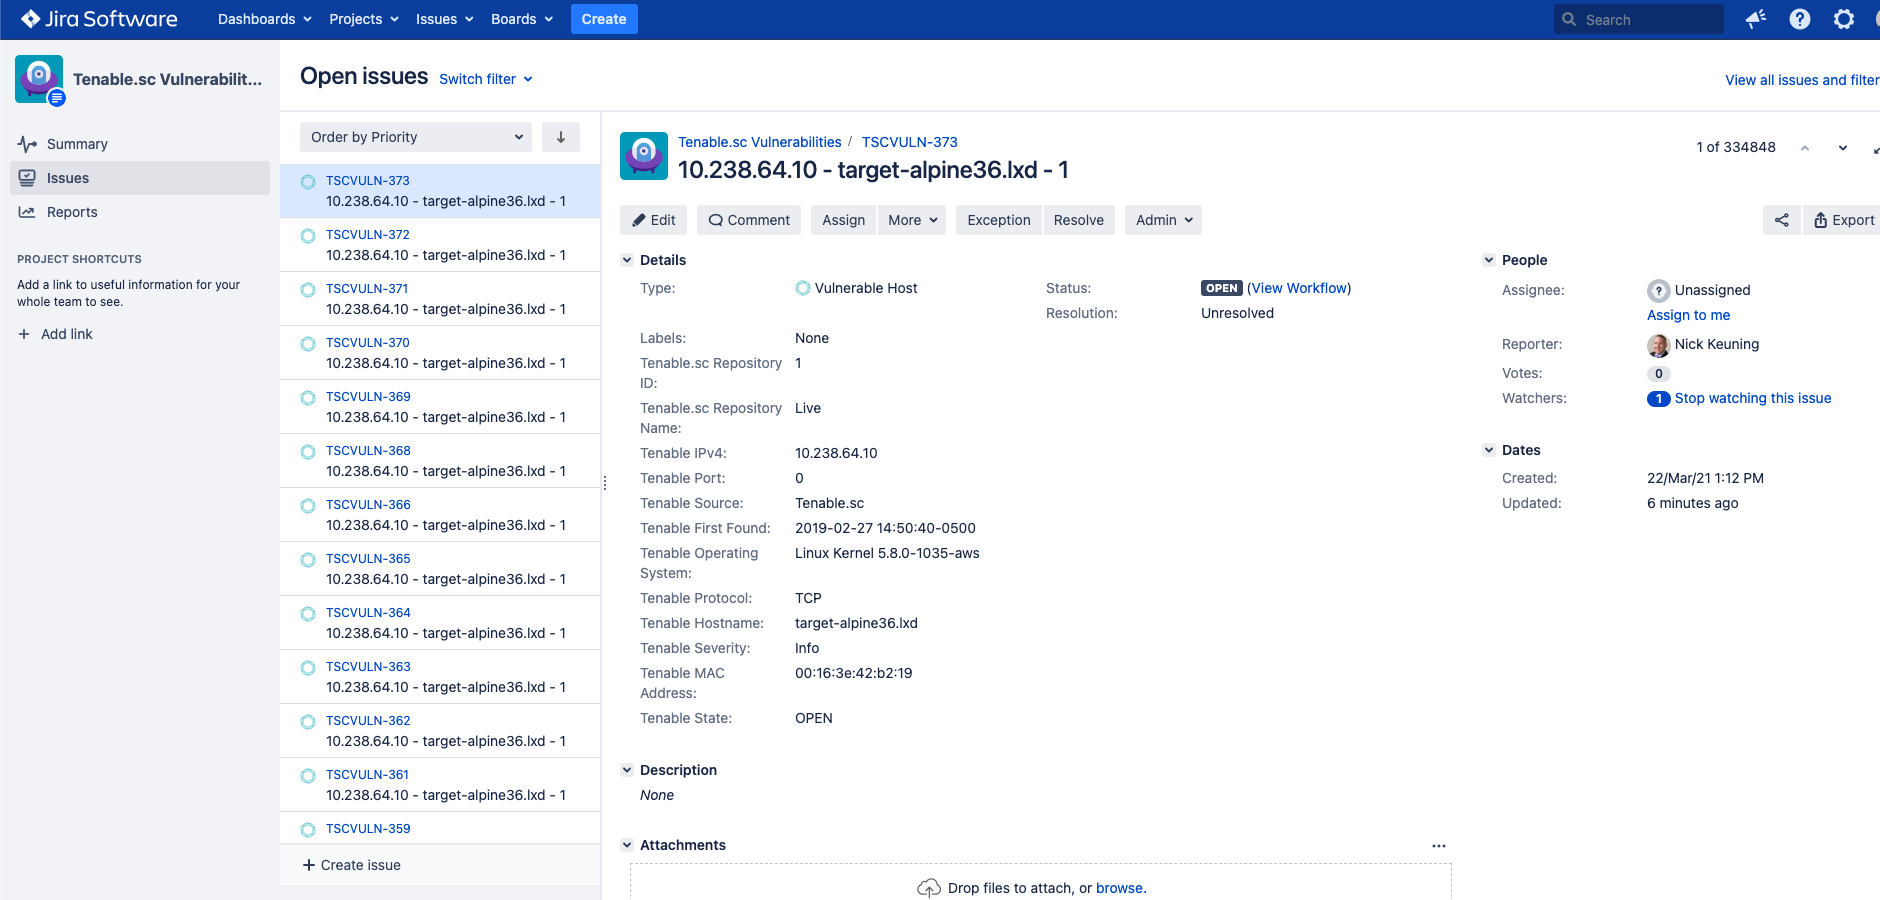
Task: Open Attachments options ellipsis menu
Action: click(1439, 846)
